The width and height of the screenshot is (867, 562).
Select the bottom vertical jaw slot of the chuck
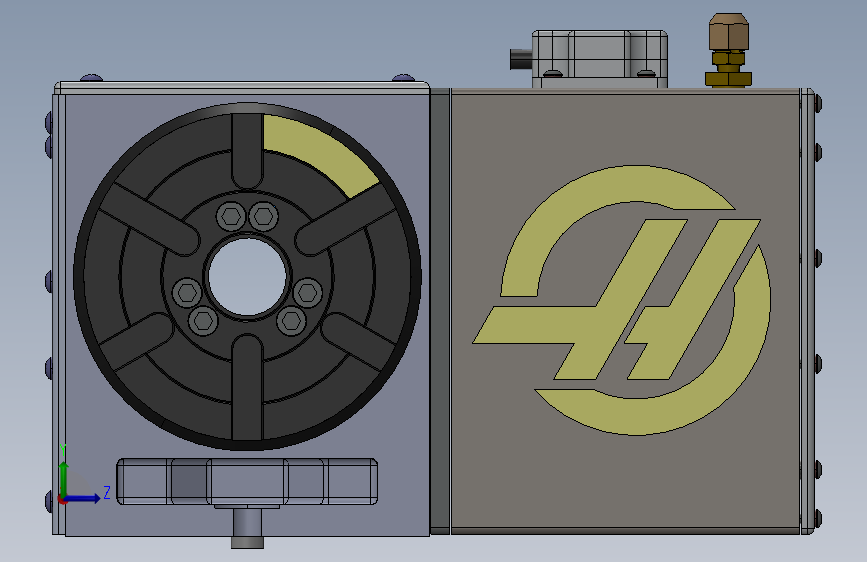point(247,387)
